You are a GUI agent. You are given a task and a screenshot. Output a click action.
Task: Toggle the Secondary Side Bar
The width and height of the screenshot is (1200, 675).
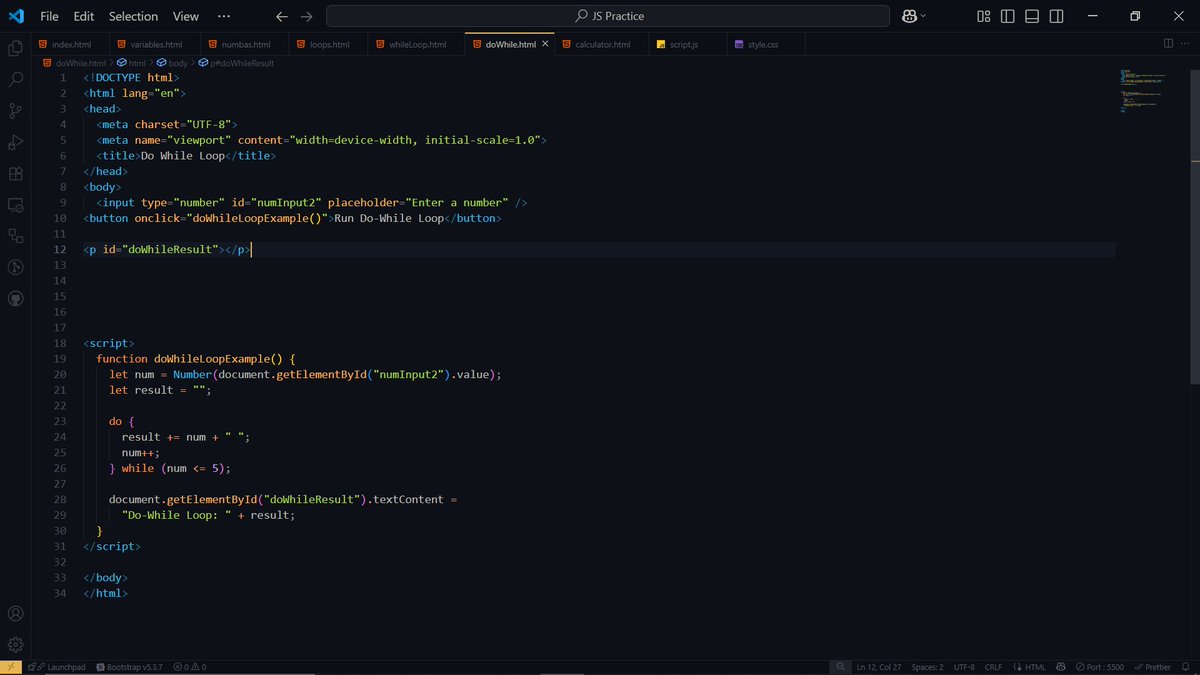pyautogui.click(x=1056, y=16)
